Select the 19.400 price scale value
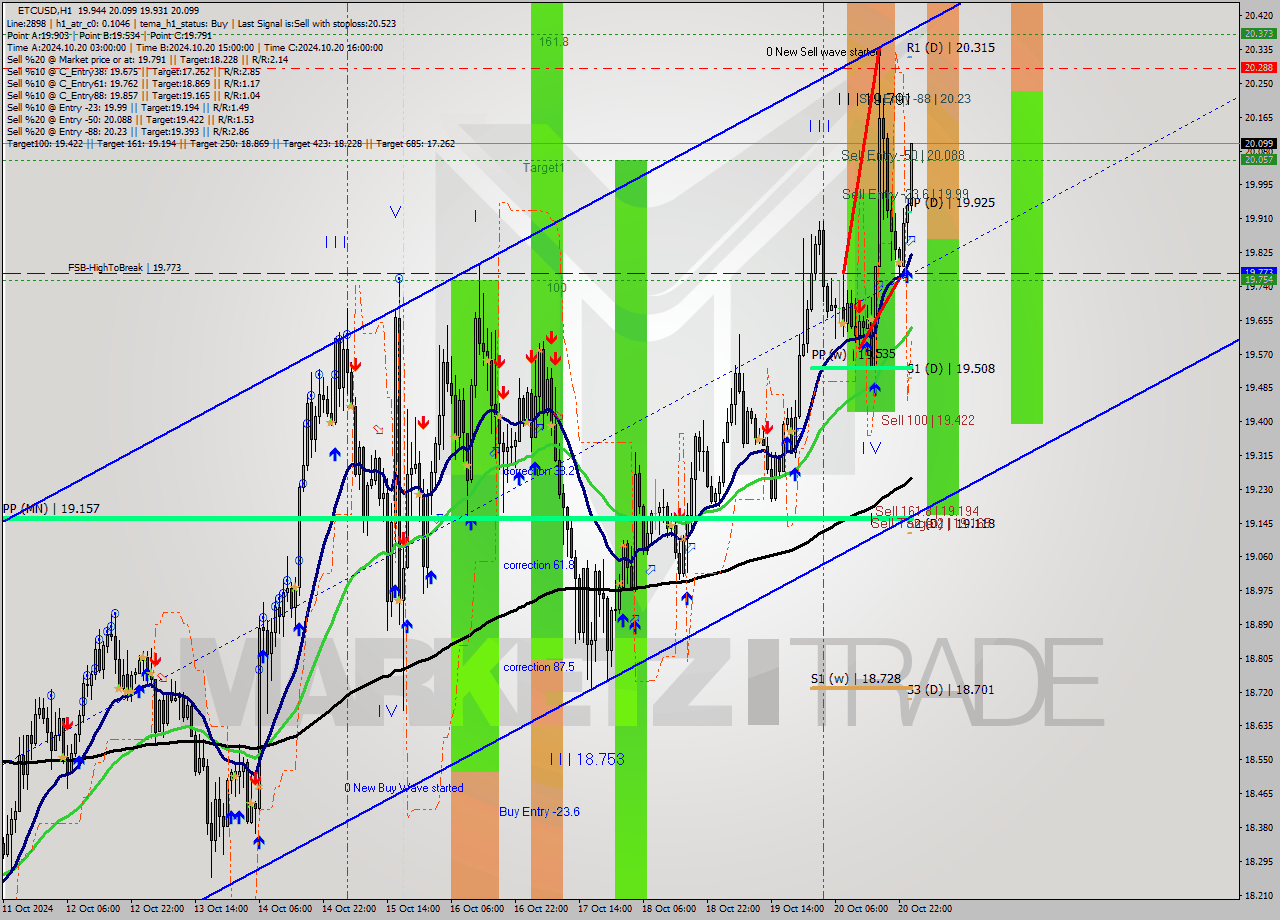 click(x=1258, y=421)
